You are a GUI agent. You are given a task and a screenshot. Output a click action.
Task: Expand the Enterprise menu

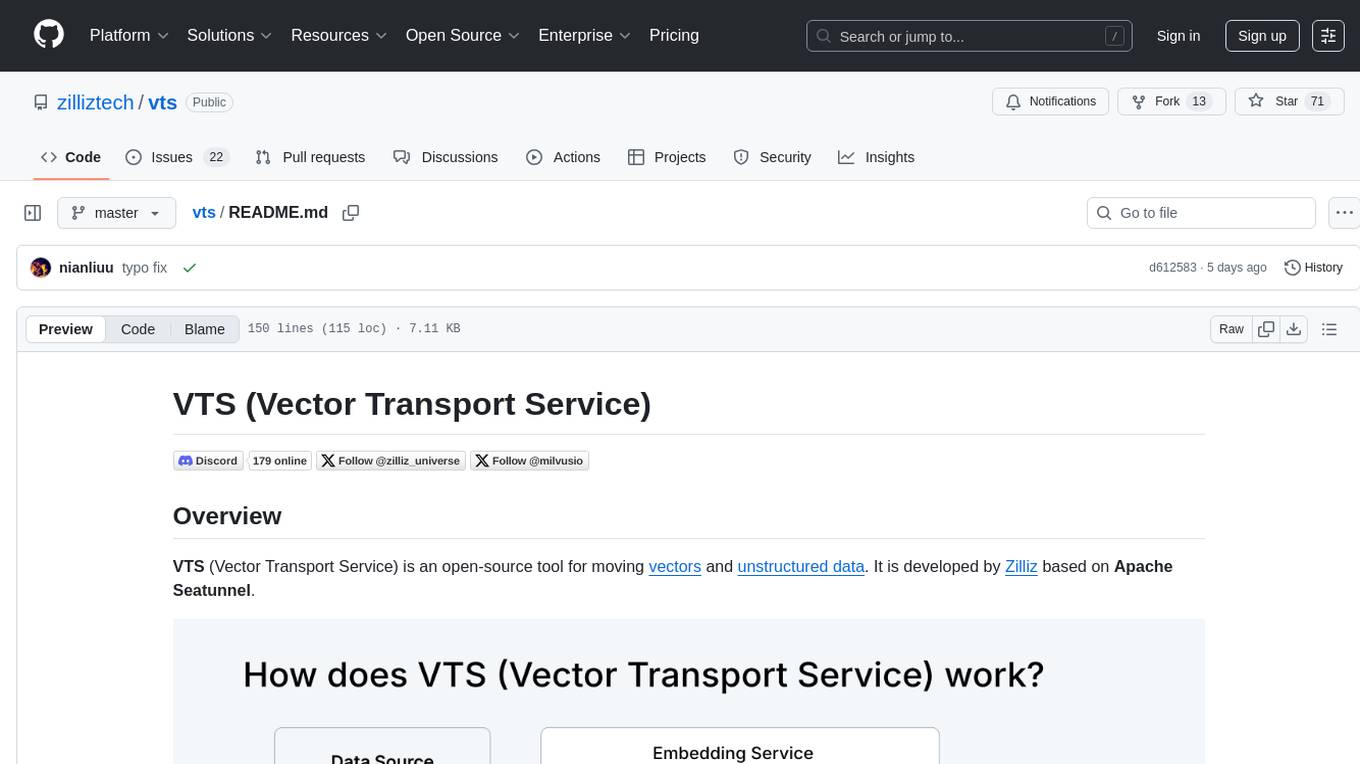click(585, 35)
